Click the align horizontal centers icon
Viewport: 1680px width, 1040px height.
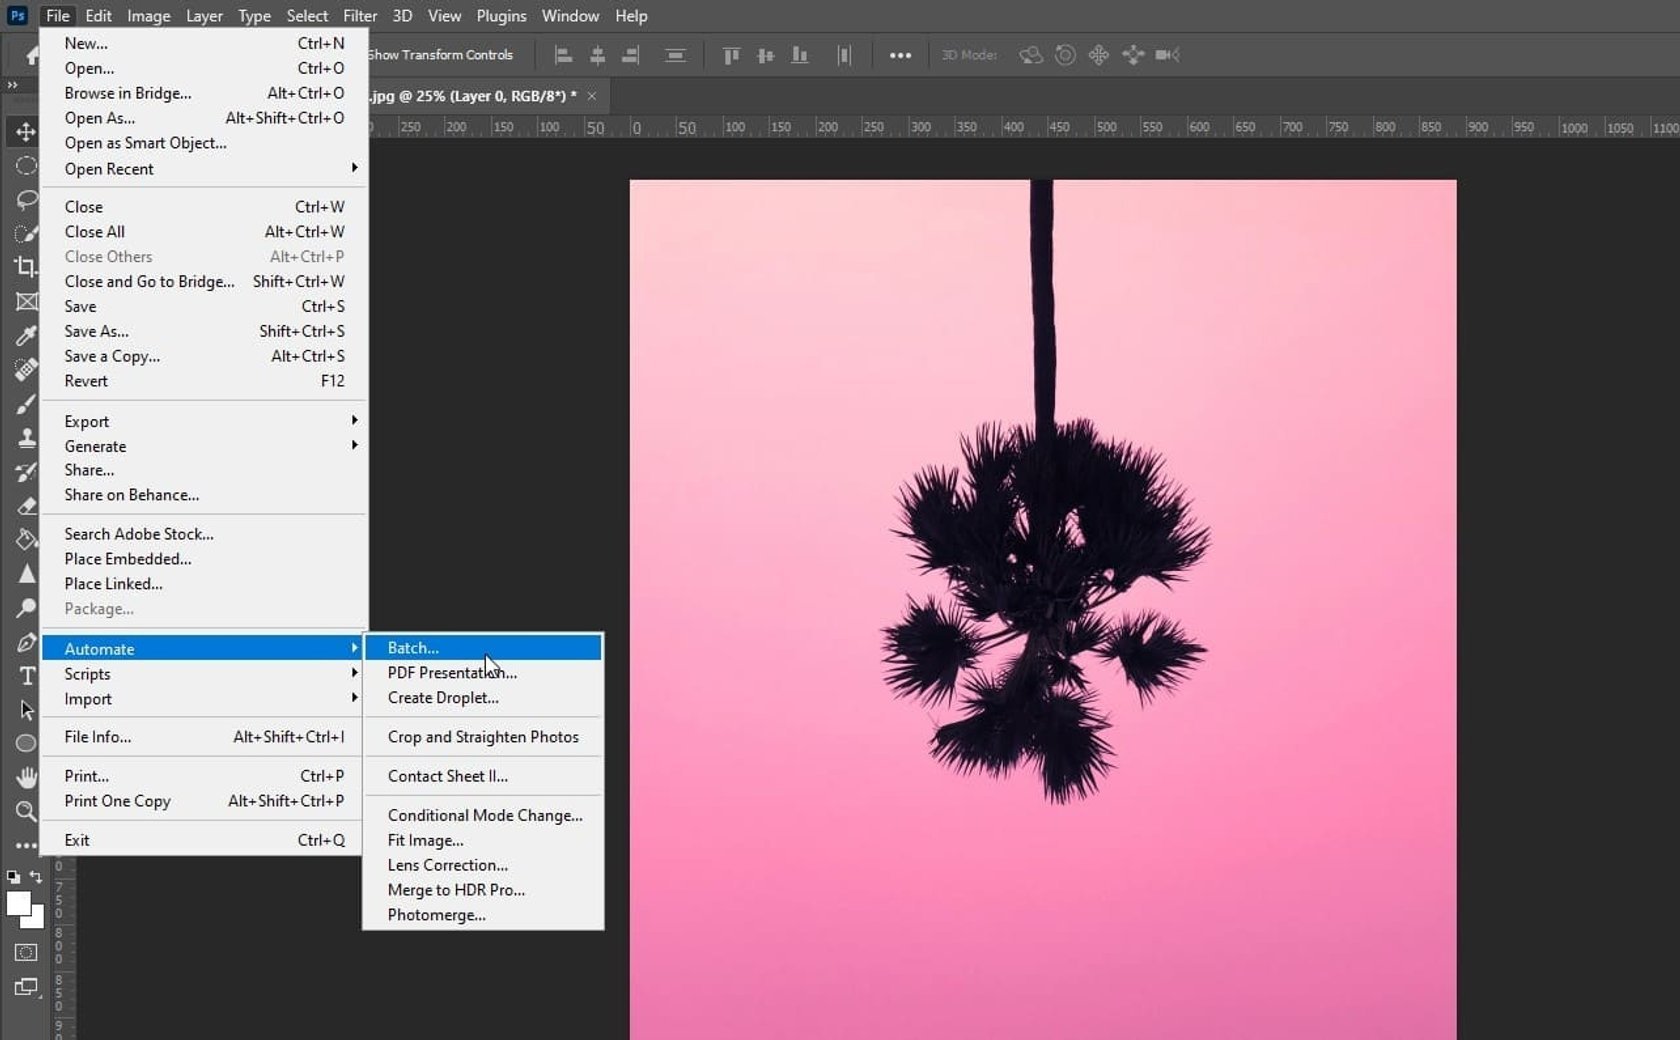click(597, 55)
